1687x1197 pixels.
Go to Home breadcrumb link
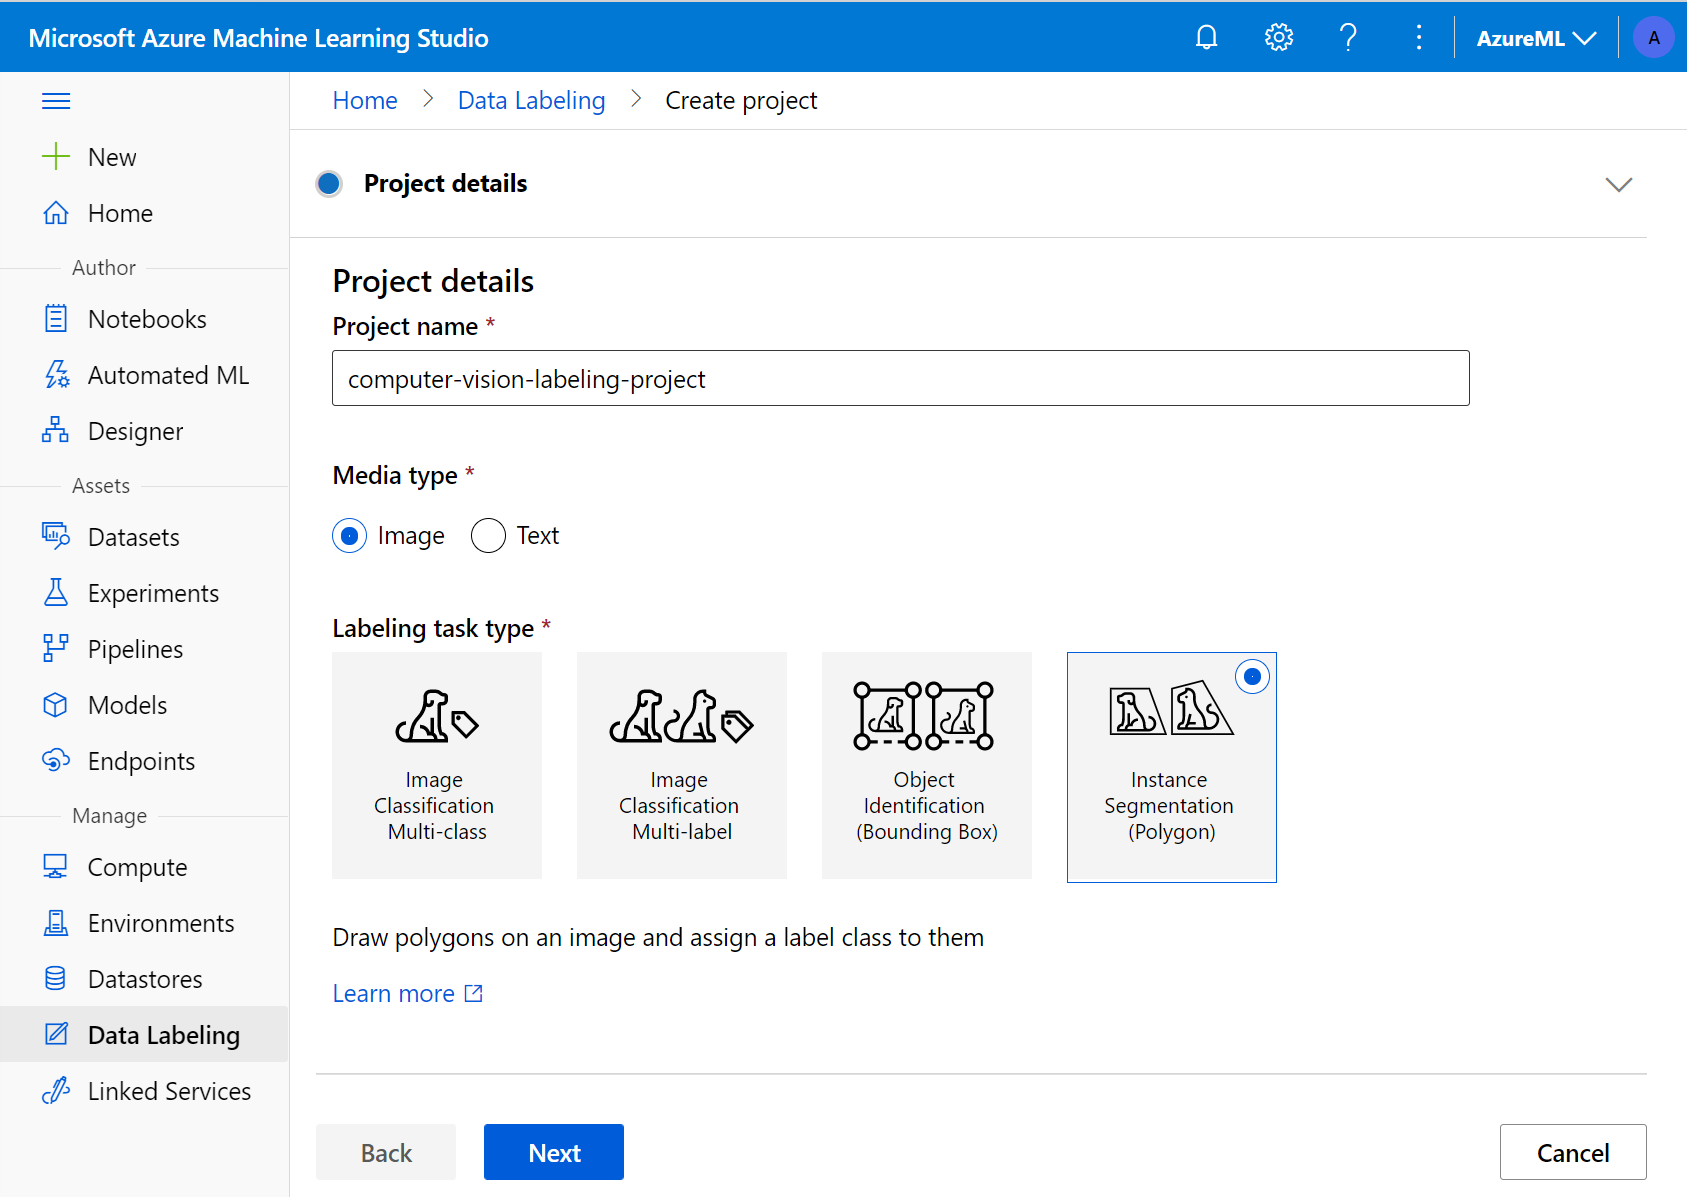coord(365,100)
